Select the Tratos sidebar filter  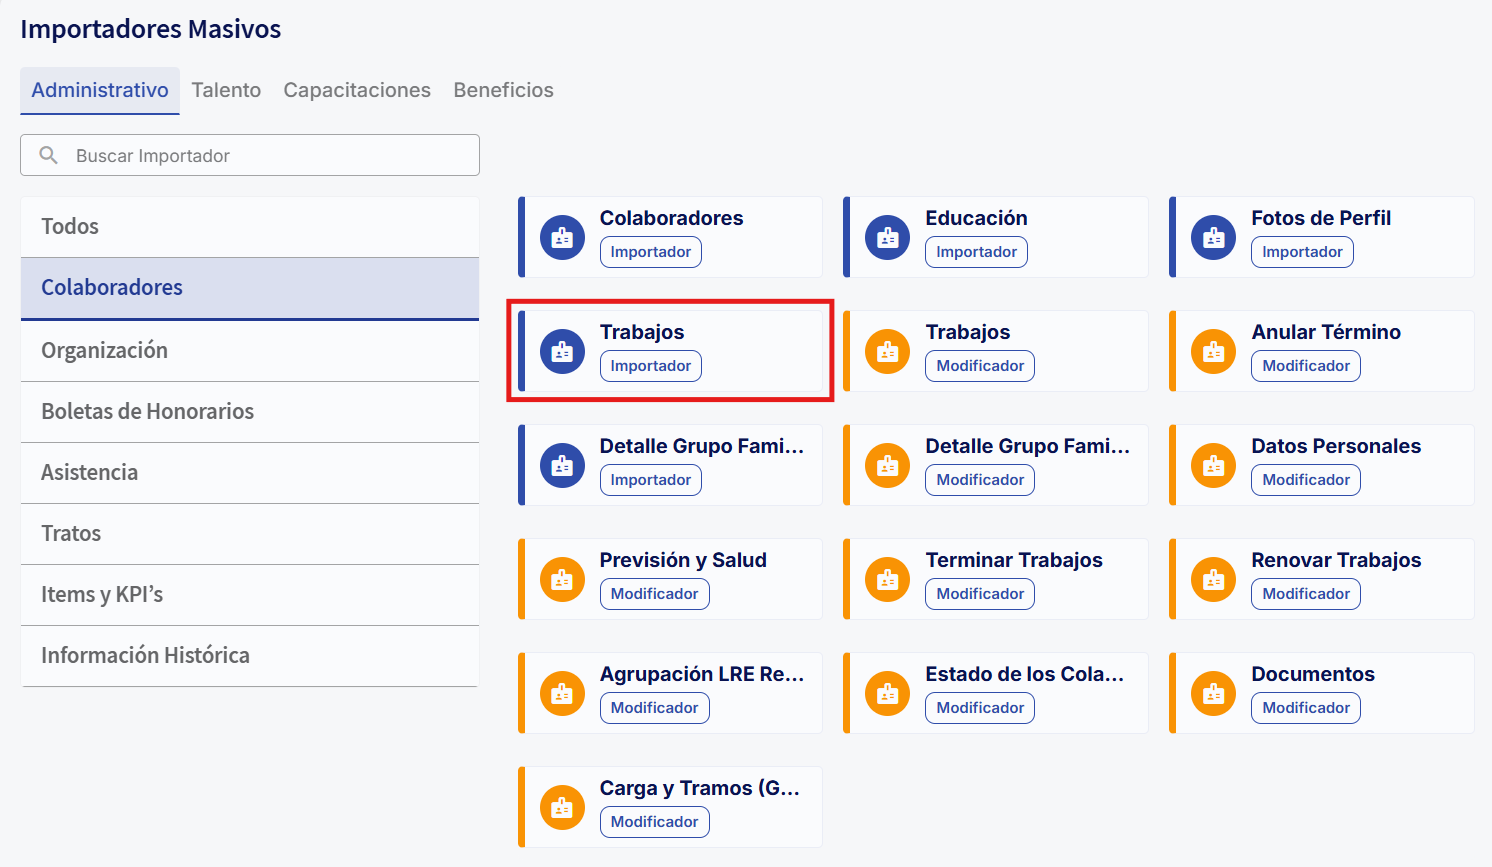click(70, 533)
